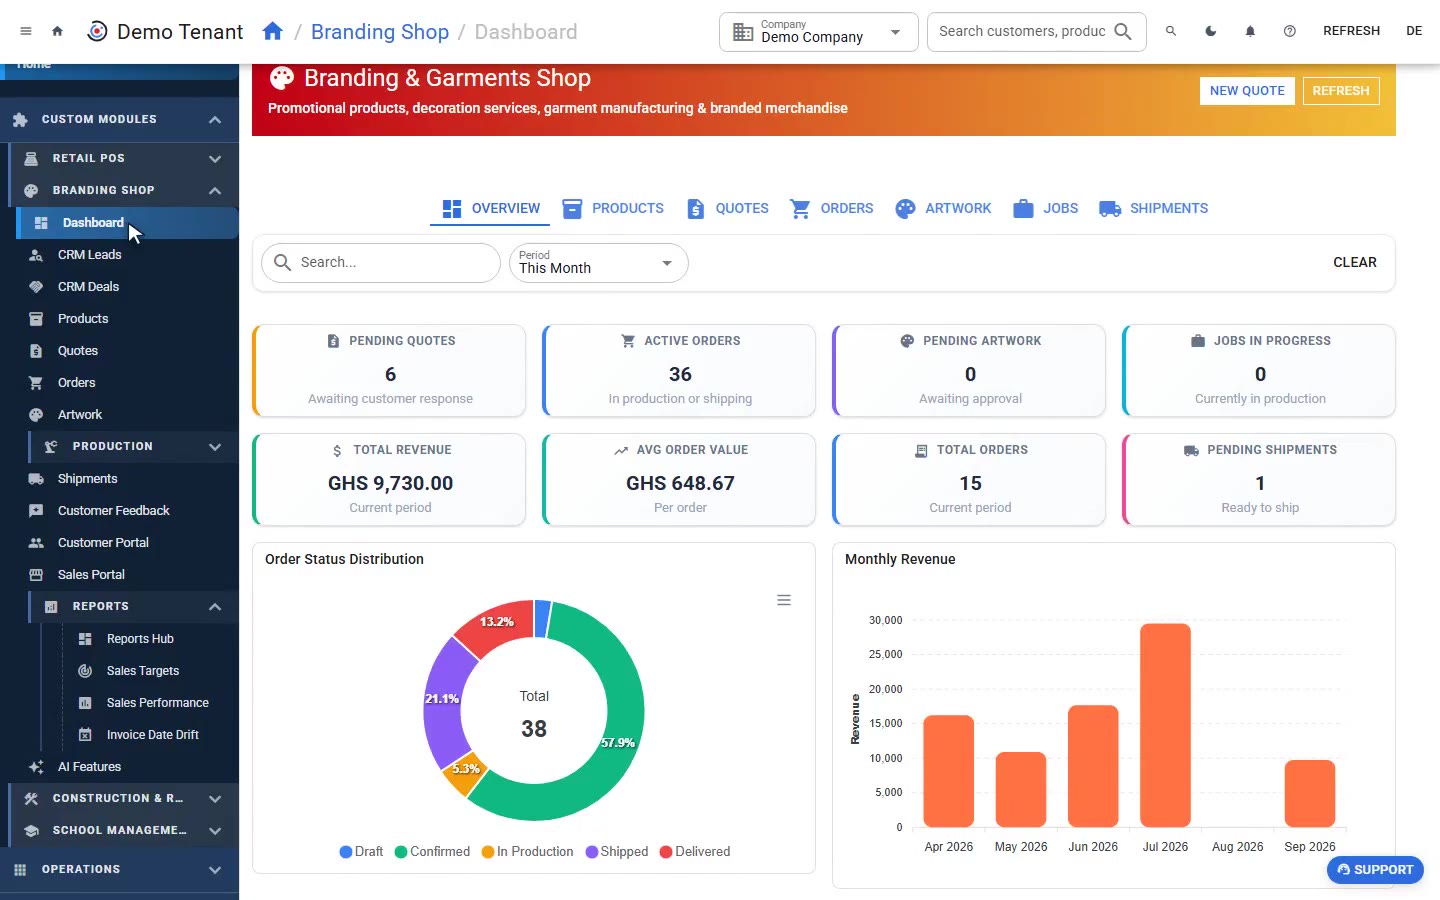Switch to the SHIPMENTS tab

pyautogui.click(x=1153, y=208)
